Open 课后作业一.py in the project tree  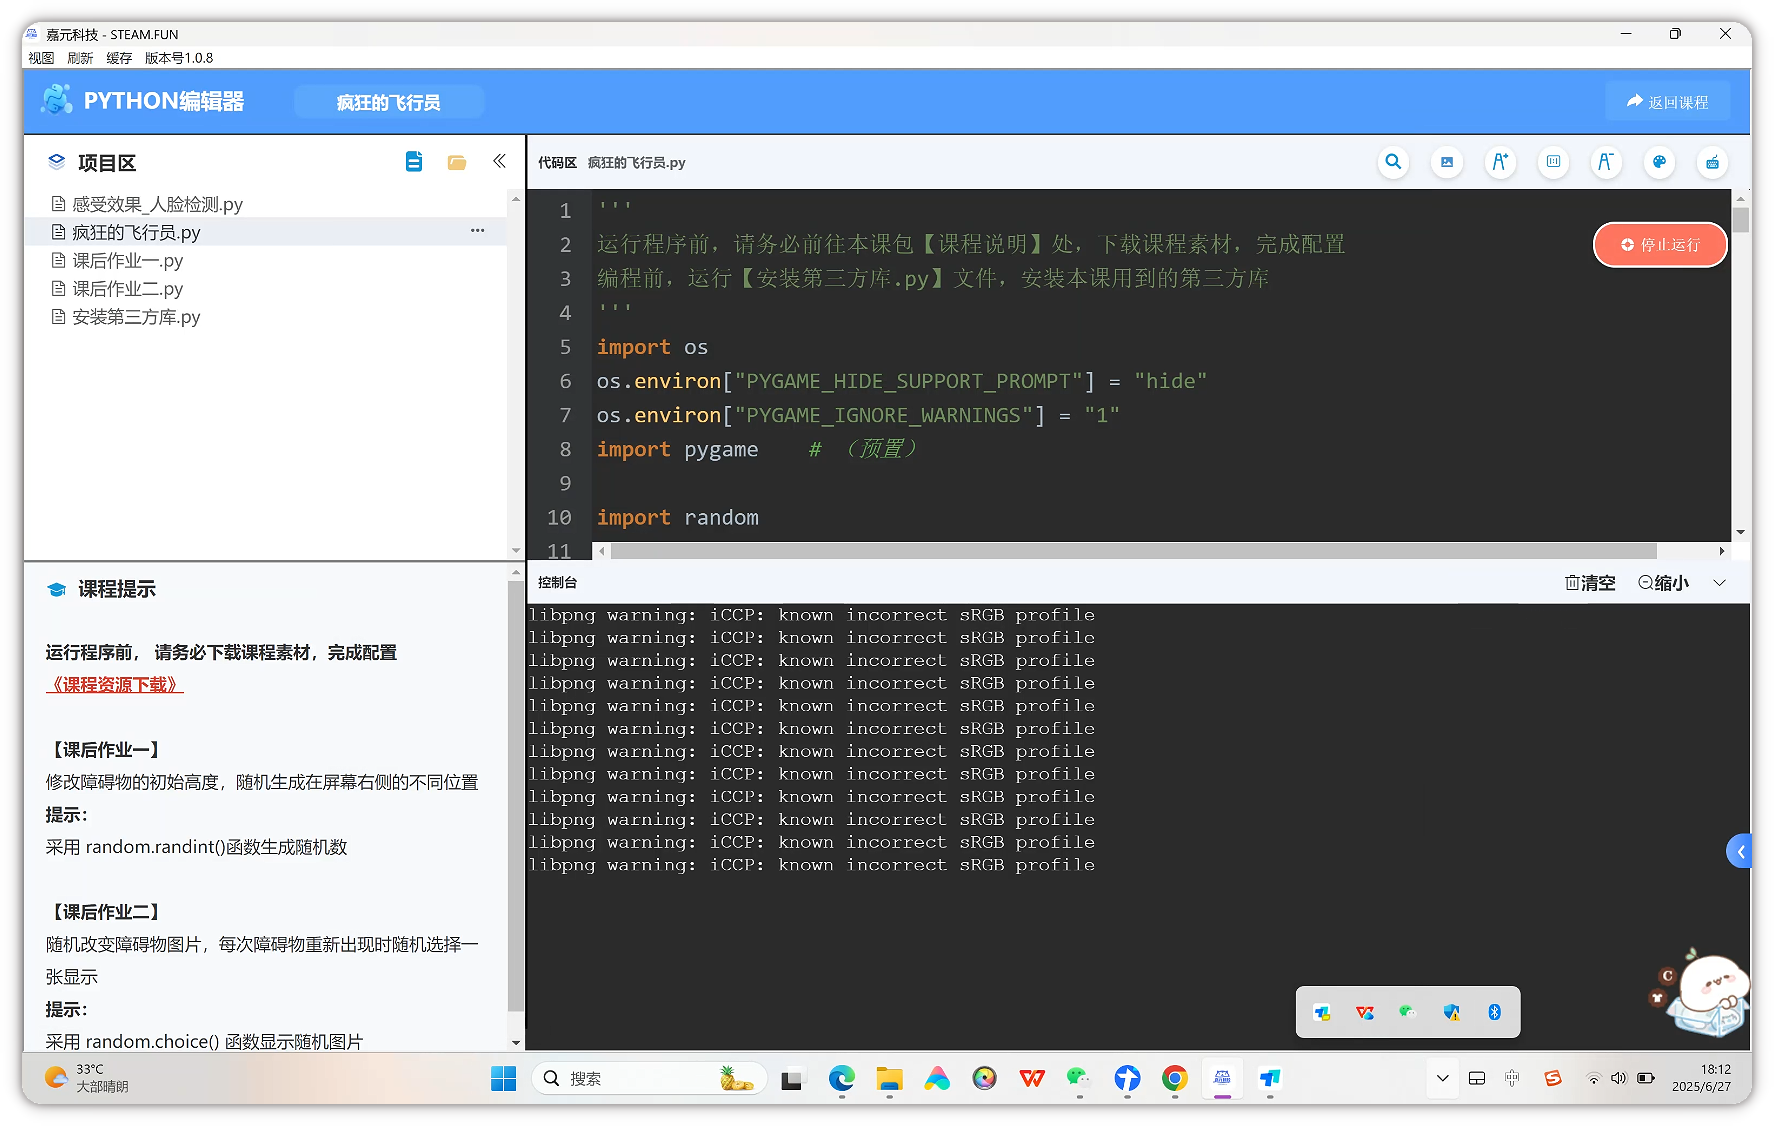127,261
